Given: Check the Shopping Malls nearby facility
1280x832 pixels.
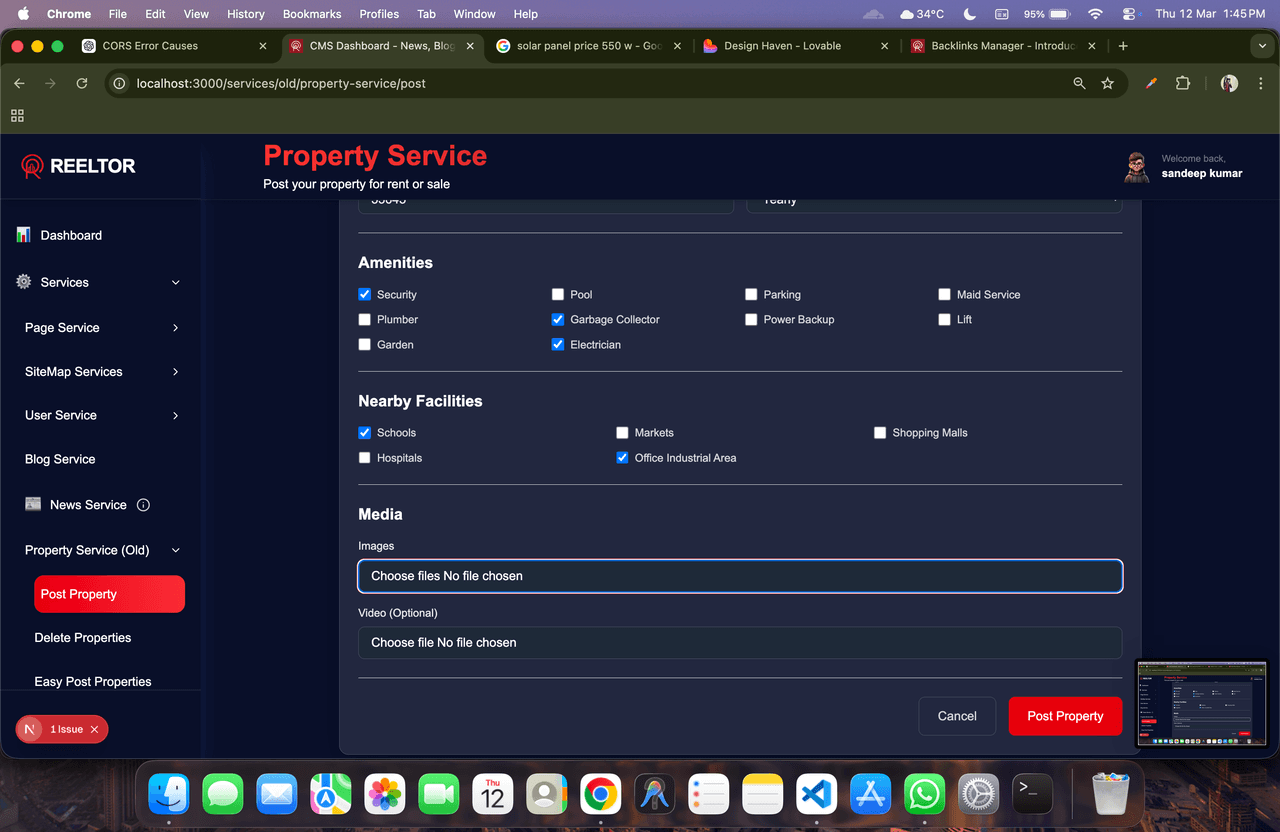Looking at the screenshot, I should (x=880, y=433).
